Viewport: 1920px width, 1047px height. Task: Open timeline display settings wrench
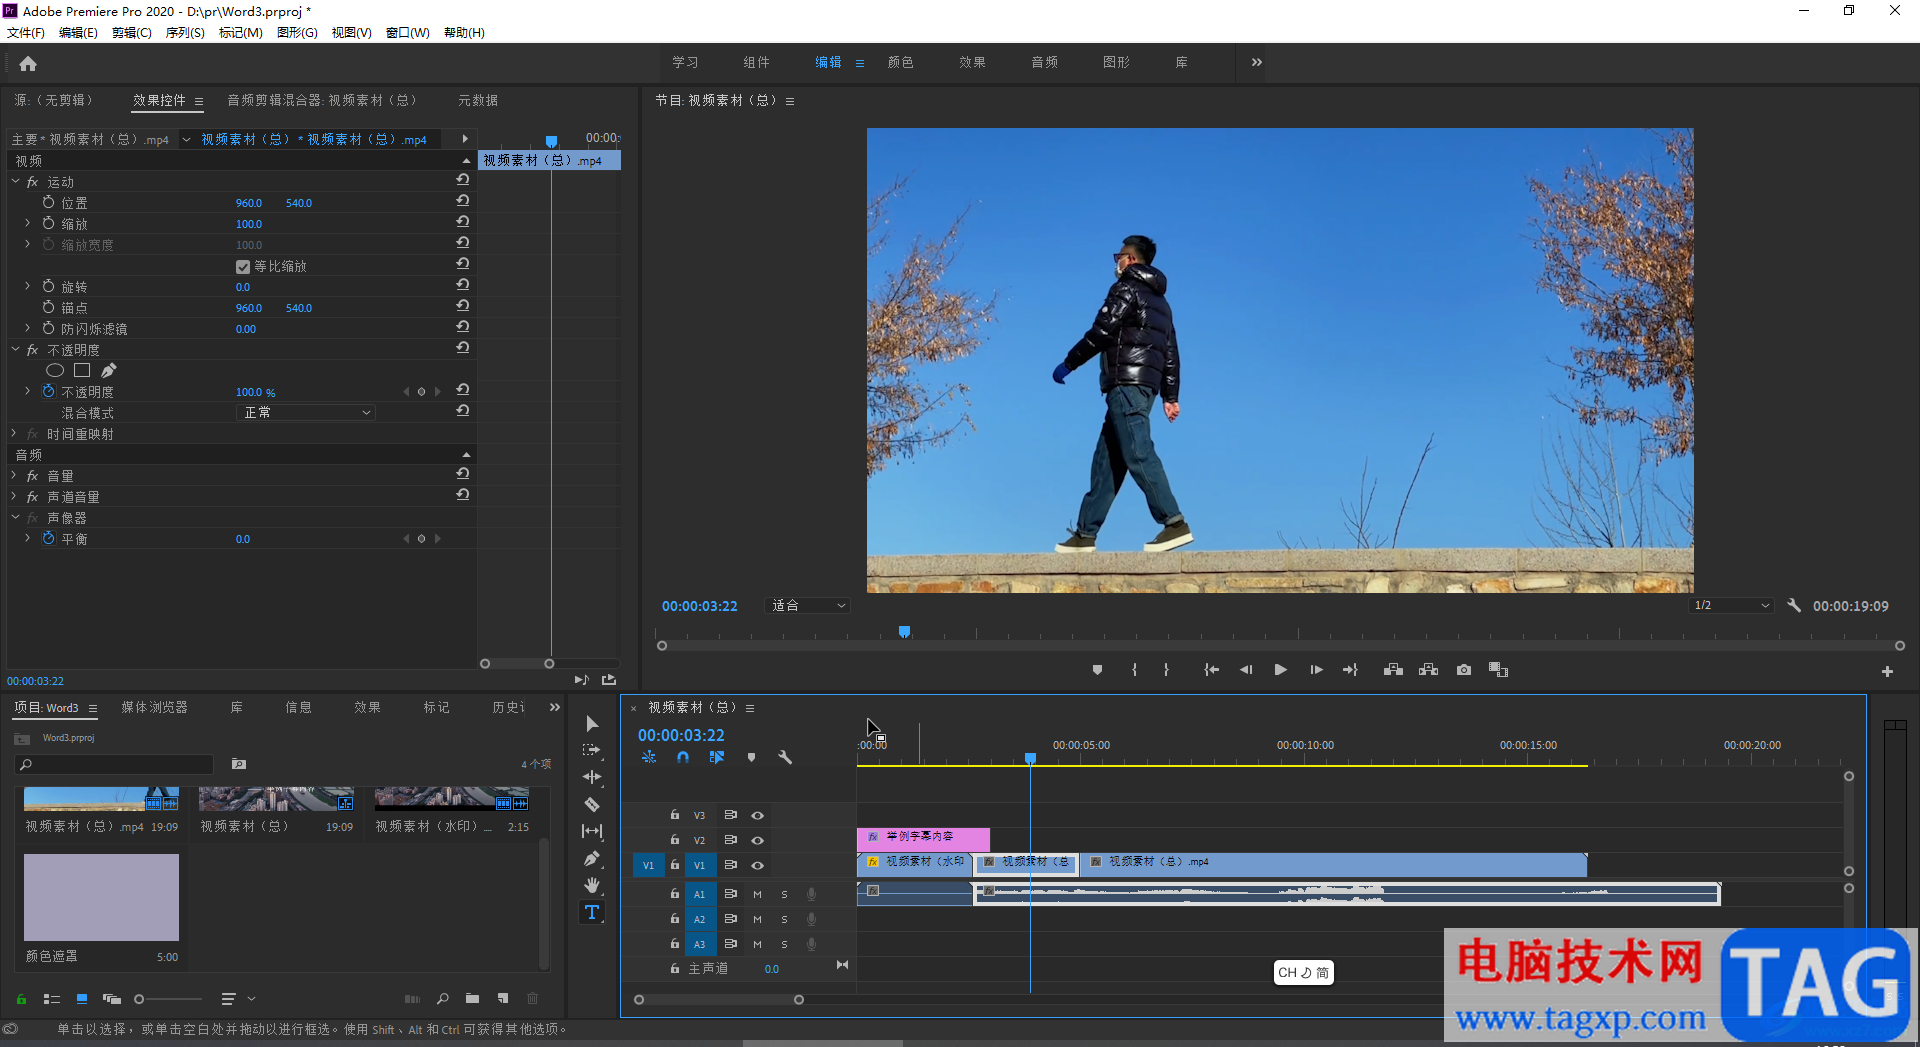tap(785, 758)
